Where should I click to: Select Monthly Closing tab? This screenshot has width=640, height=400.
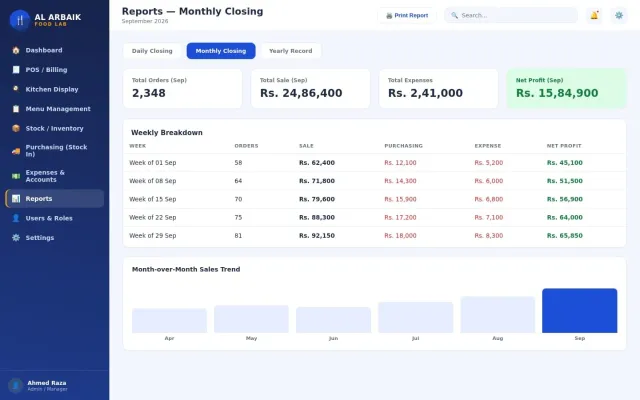pyautogui.click(x=221, y=51)
